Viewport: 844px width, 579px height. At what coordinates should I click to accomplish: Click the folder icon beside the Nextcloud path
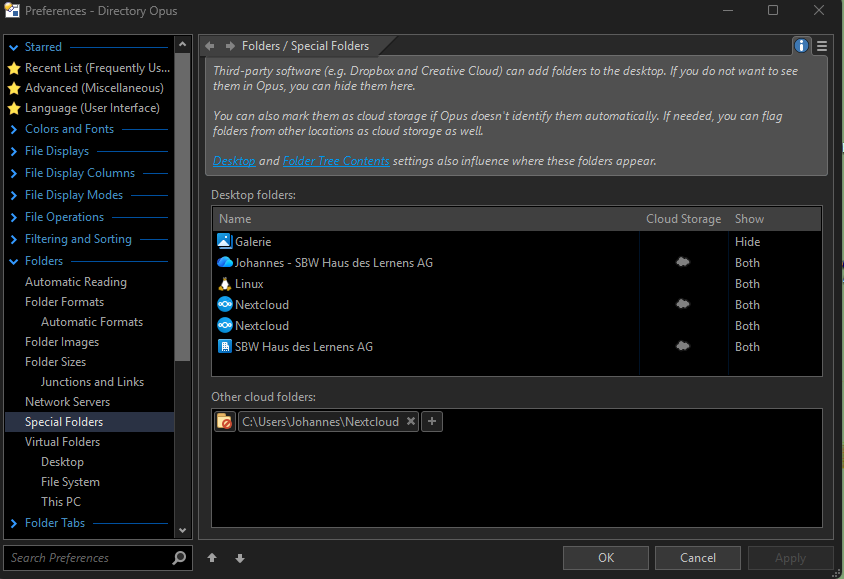point(225,422)
